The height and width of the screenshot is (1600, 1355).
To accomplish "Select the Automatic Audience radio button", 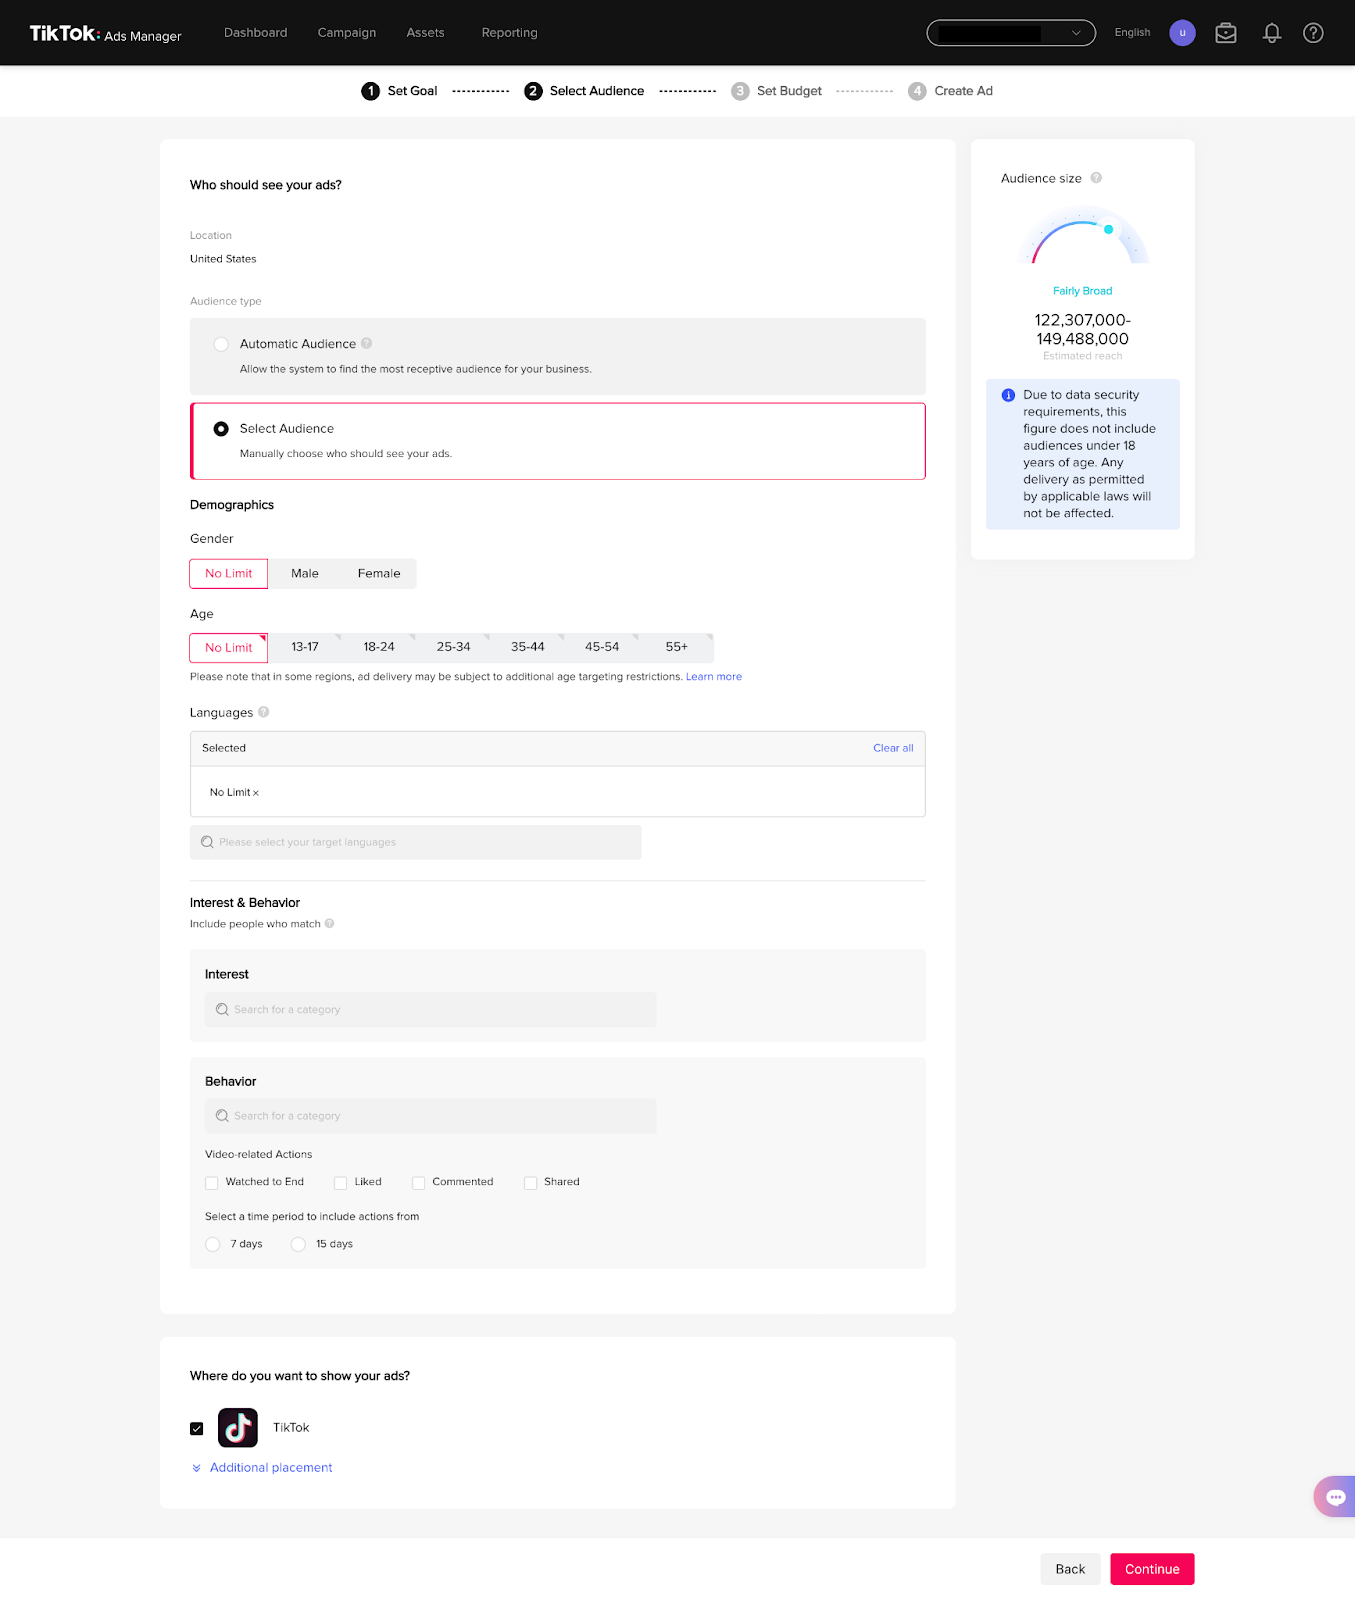I will point(221,344).
